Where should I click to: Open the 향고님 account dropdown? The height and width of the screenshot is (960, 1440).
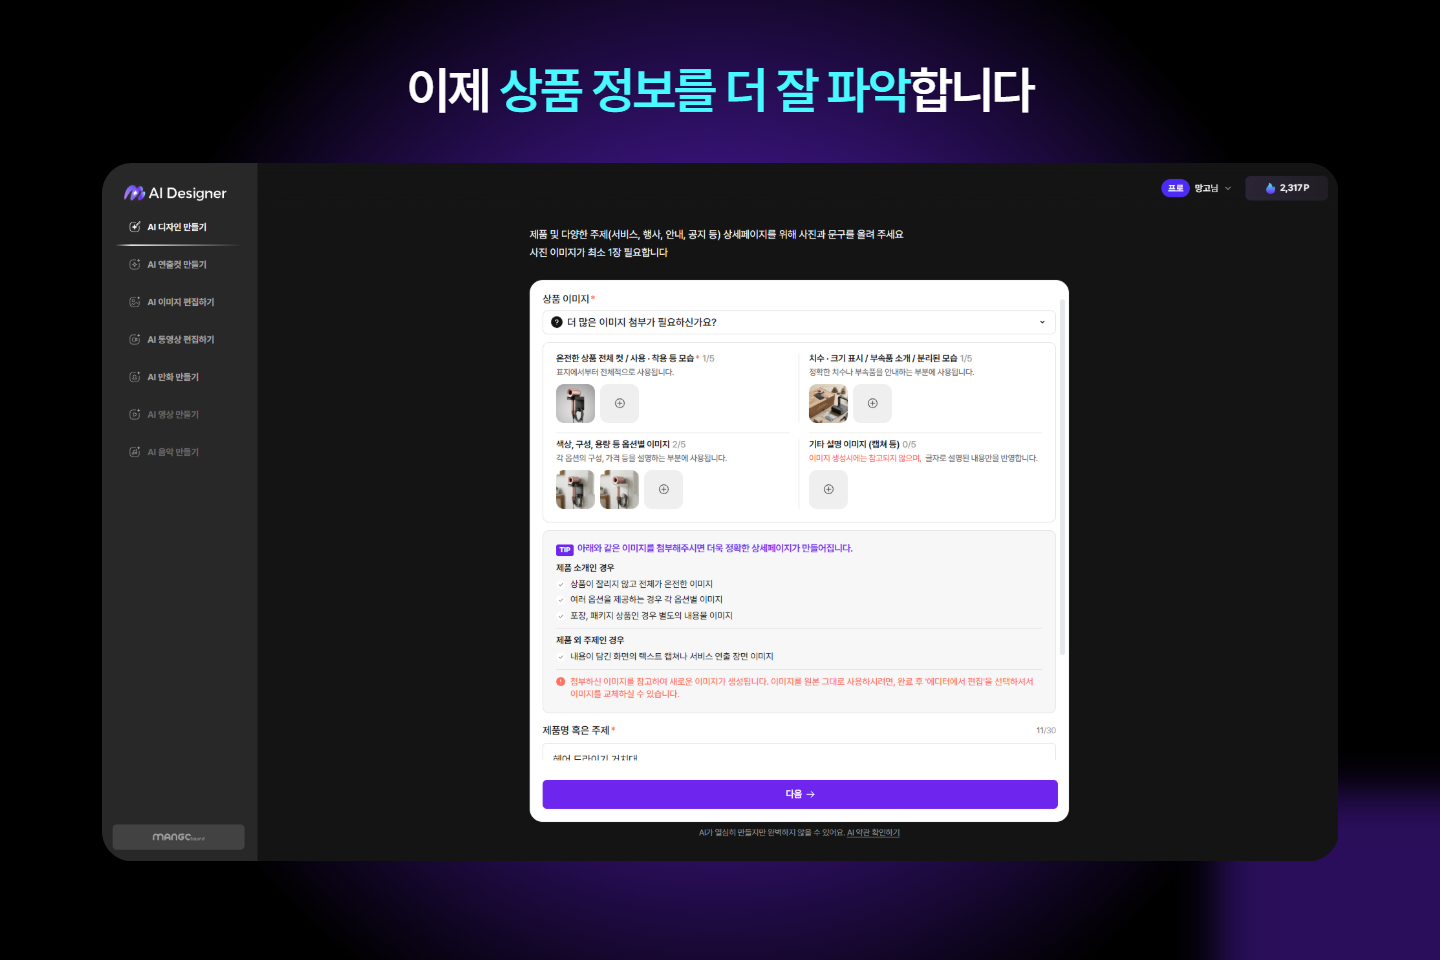coord(1212,188)
